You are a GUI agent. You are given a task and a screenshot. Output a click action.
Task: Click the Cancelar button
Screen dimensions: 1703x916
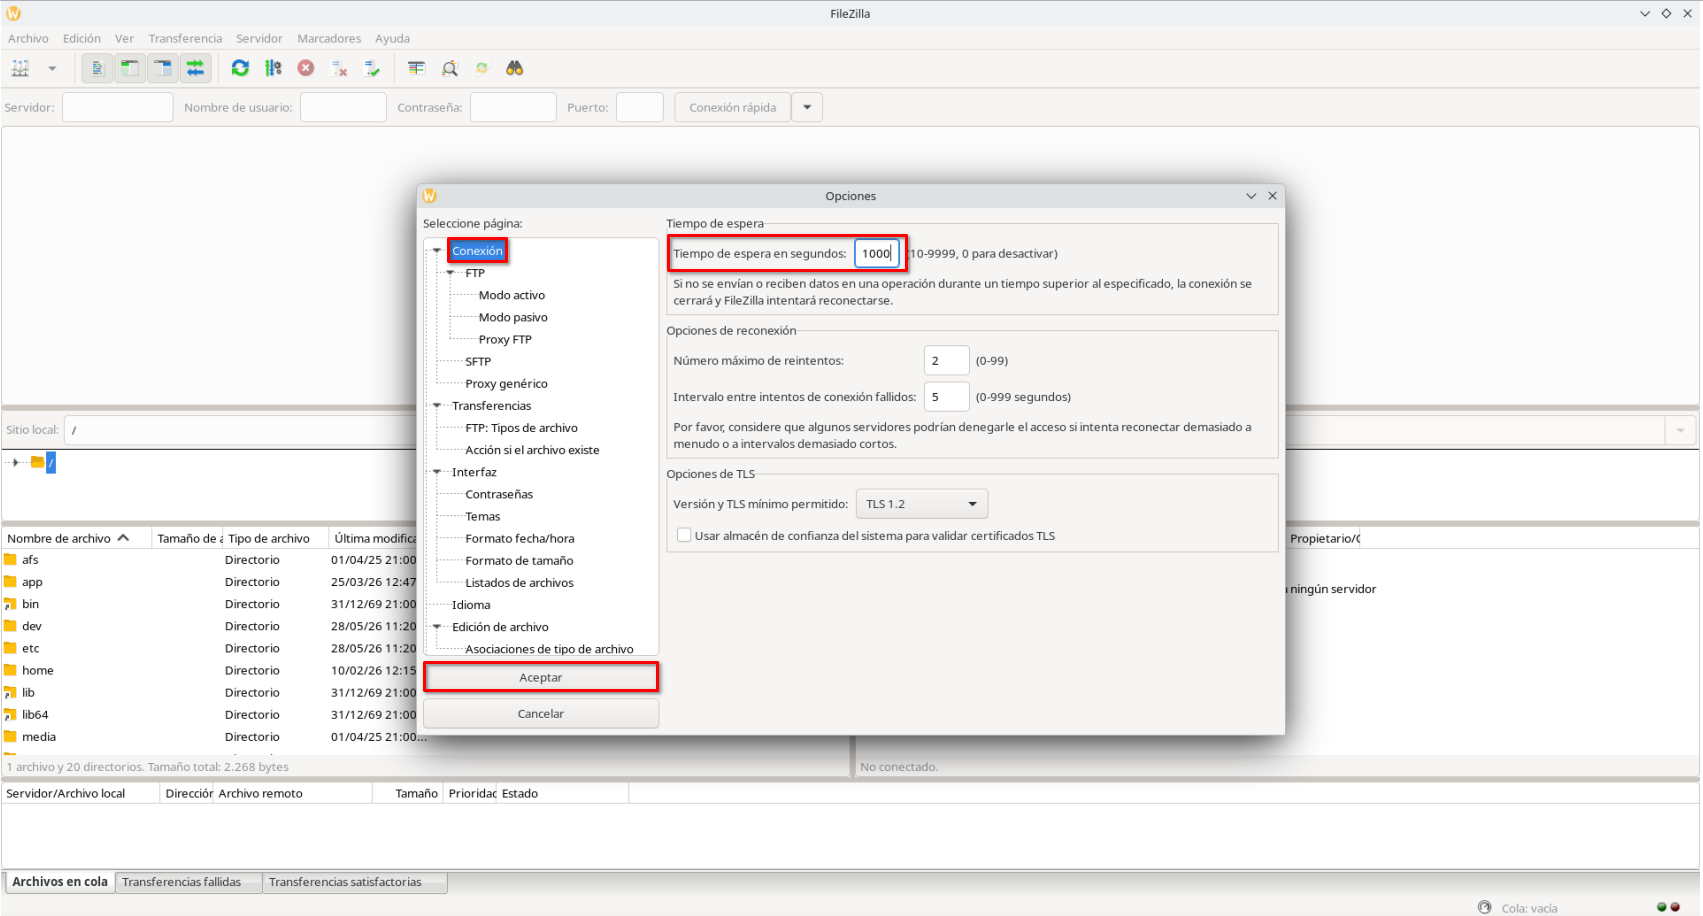click(x=541, y=714)
